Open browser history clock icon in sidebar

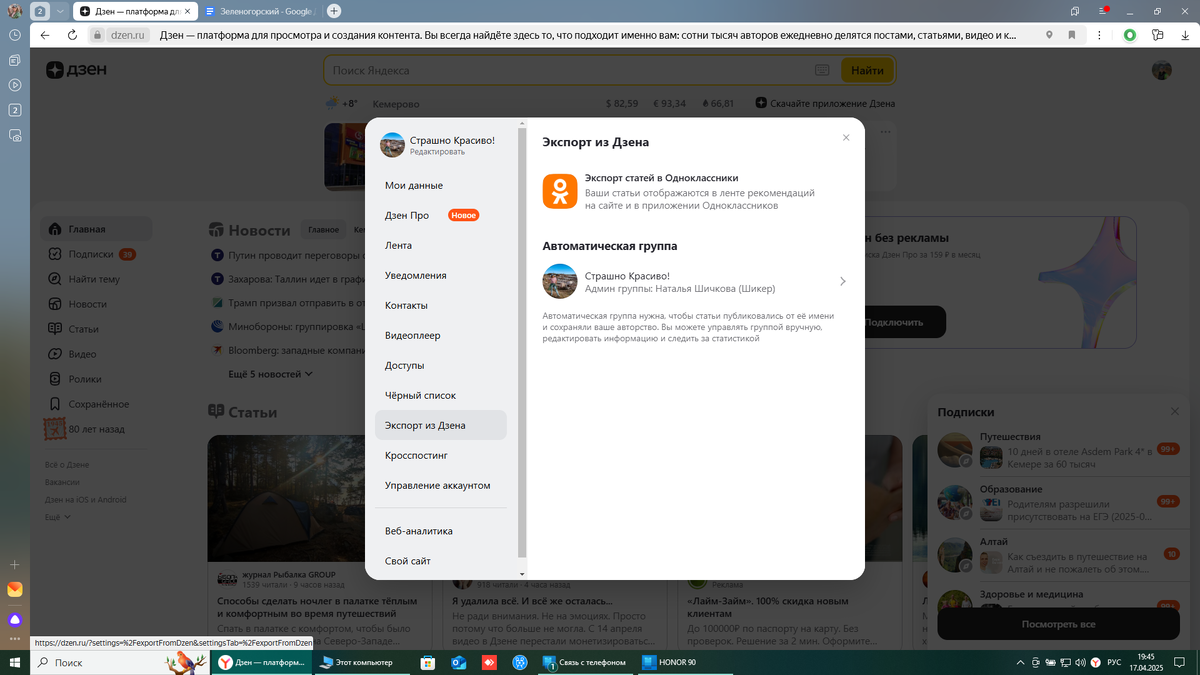(x=15, y=35)
